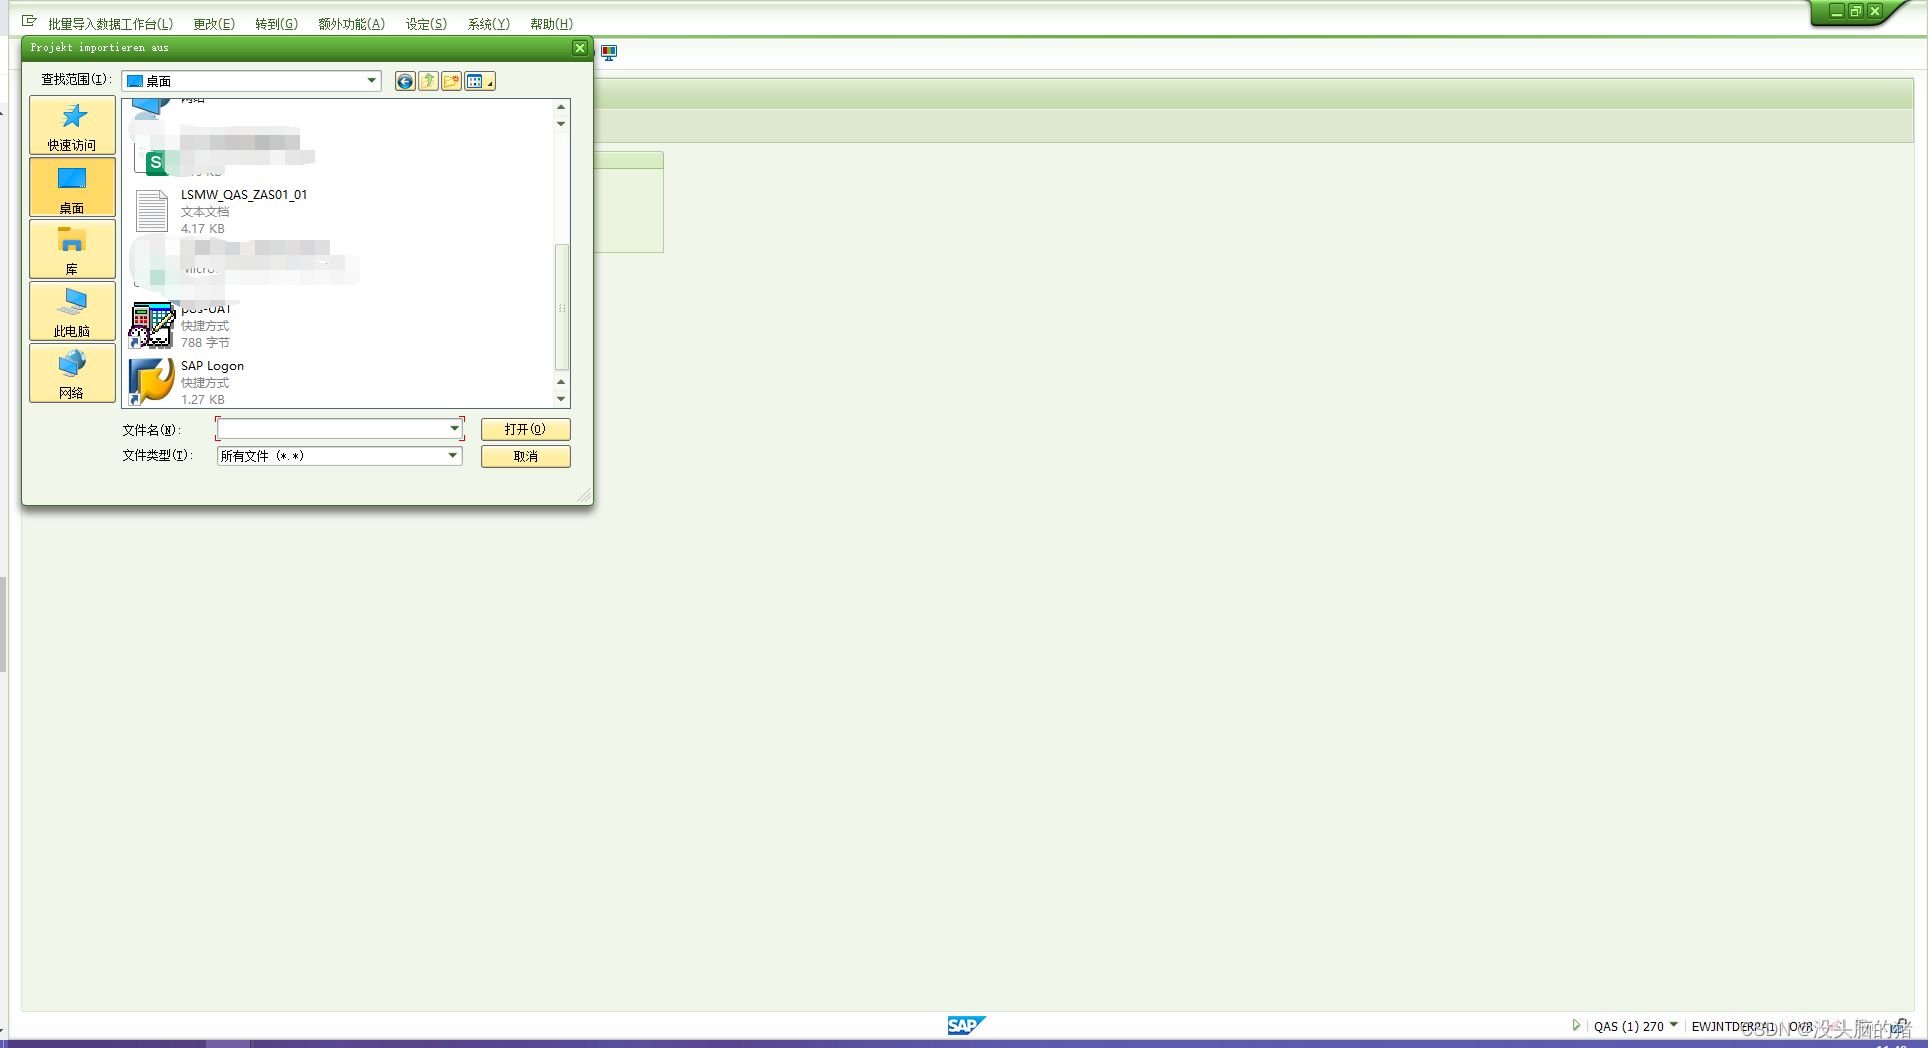Image resolution: width=1928 pixels, height=1048 pixels.
Task: Click the SAP Logon file name text
Action: point(212,366)
